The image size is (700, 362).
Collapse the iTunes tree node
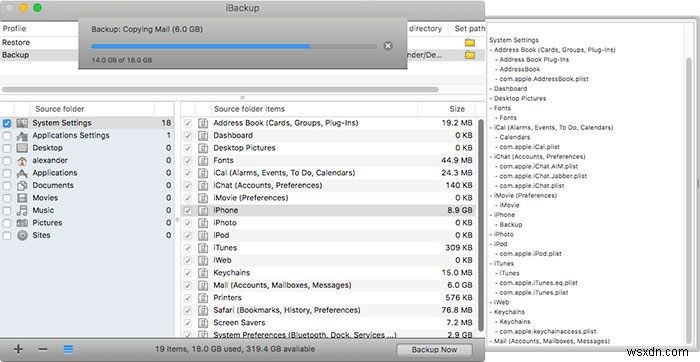tap(491, 263)
